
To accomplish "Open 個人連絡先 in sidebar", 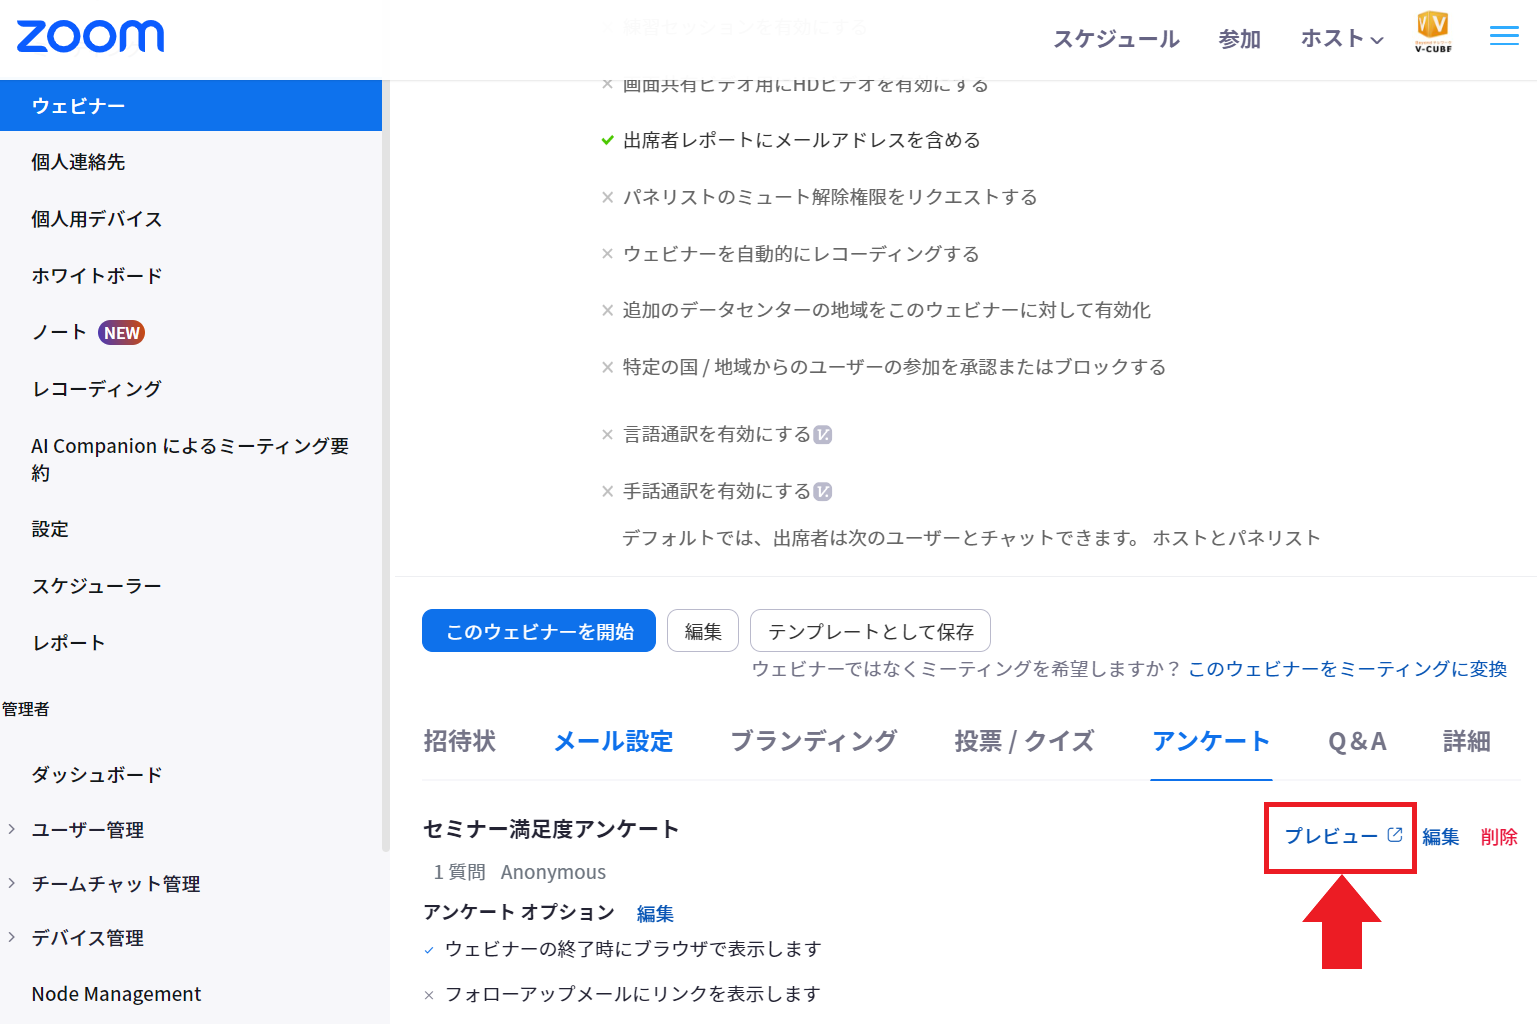I will (78, 162).
